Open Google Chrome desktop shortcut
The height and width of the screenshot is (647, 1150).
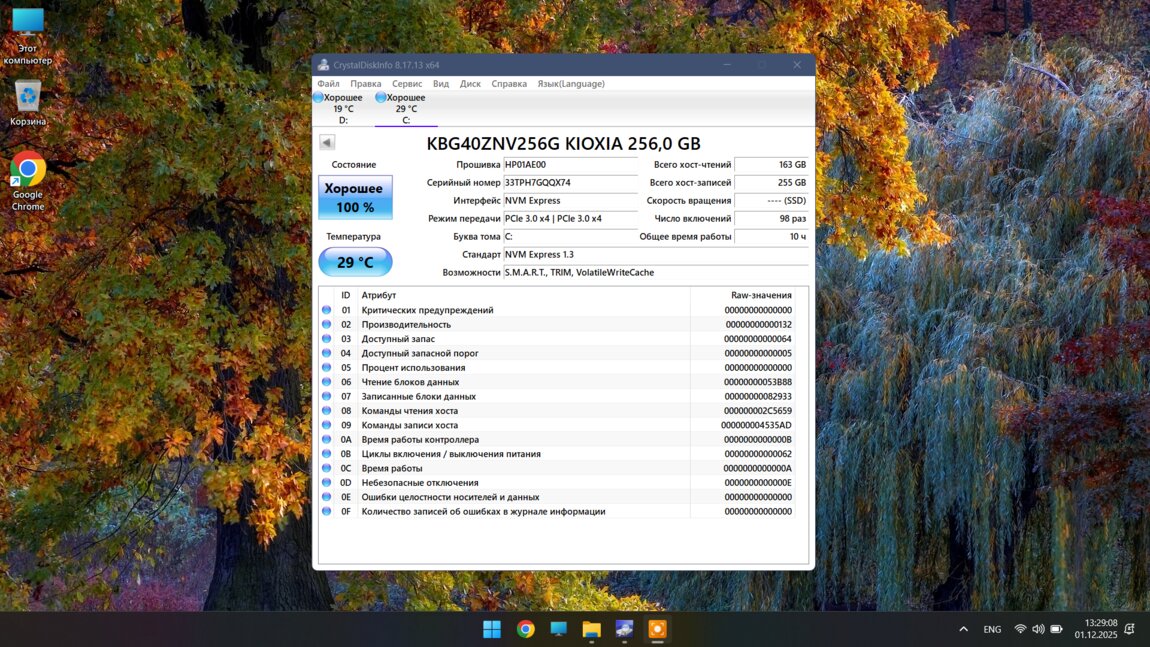pos(28,180)
